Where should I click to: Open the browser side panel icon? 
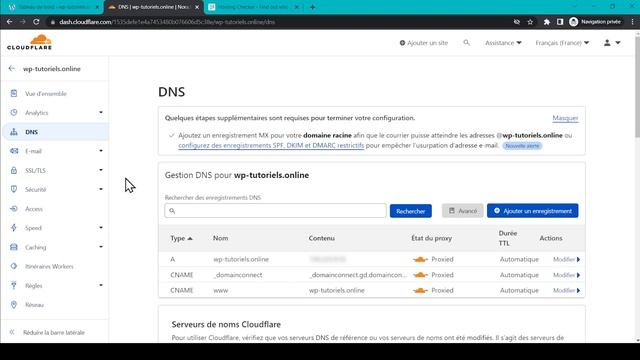point(560,22)
